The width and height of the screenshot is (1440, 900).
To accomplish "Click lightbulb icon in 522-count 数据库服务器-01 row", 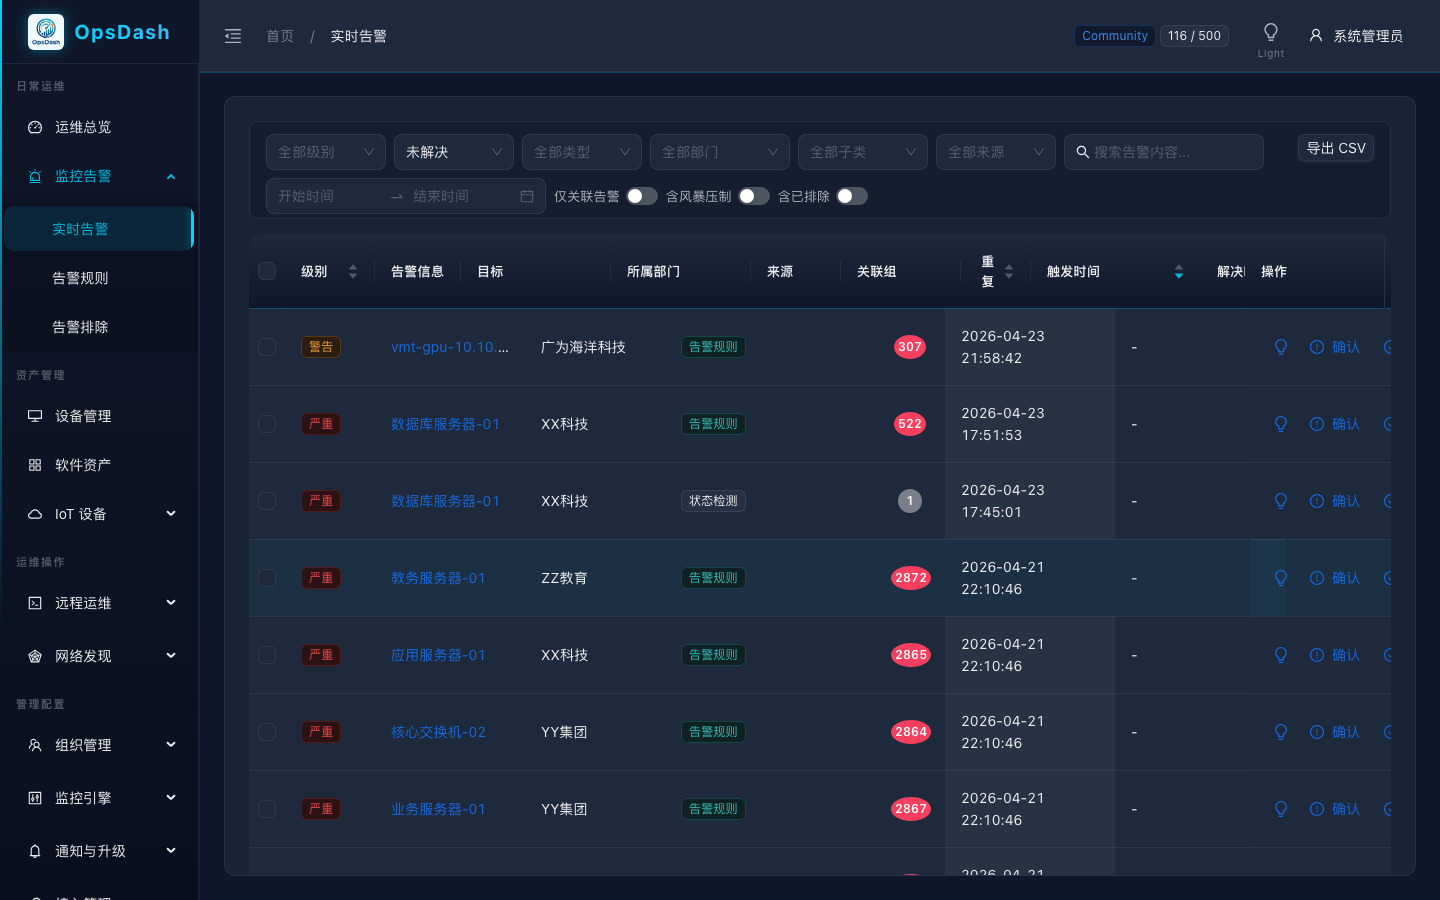I will coord(1281,424).
